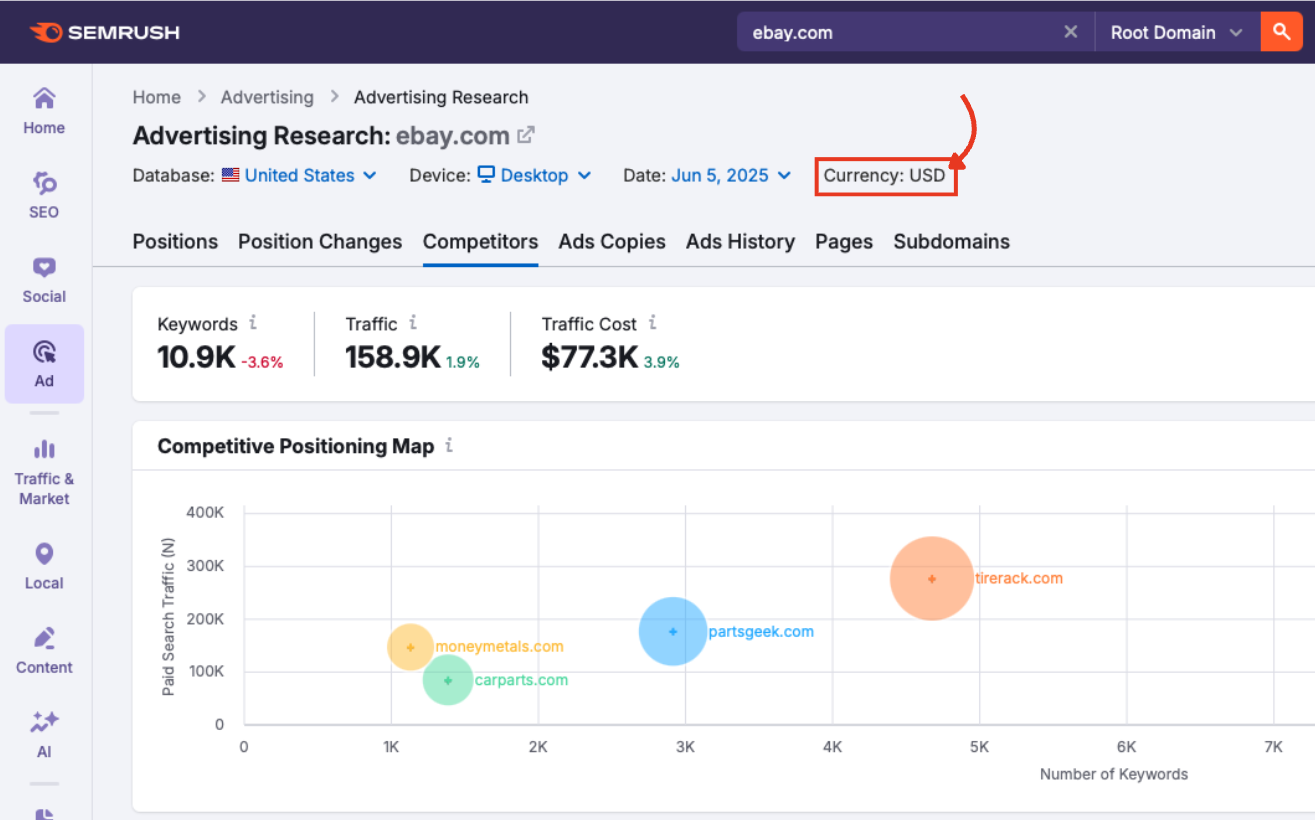
Task: Switch to the Ads Copies tab
Action: pyautogui.click(x=612, y=241)
